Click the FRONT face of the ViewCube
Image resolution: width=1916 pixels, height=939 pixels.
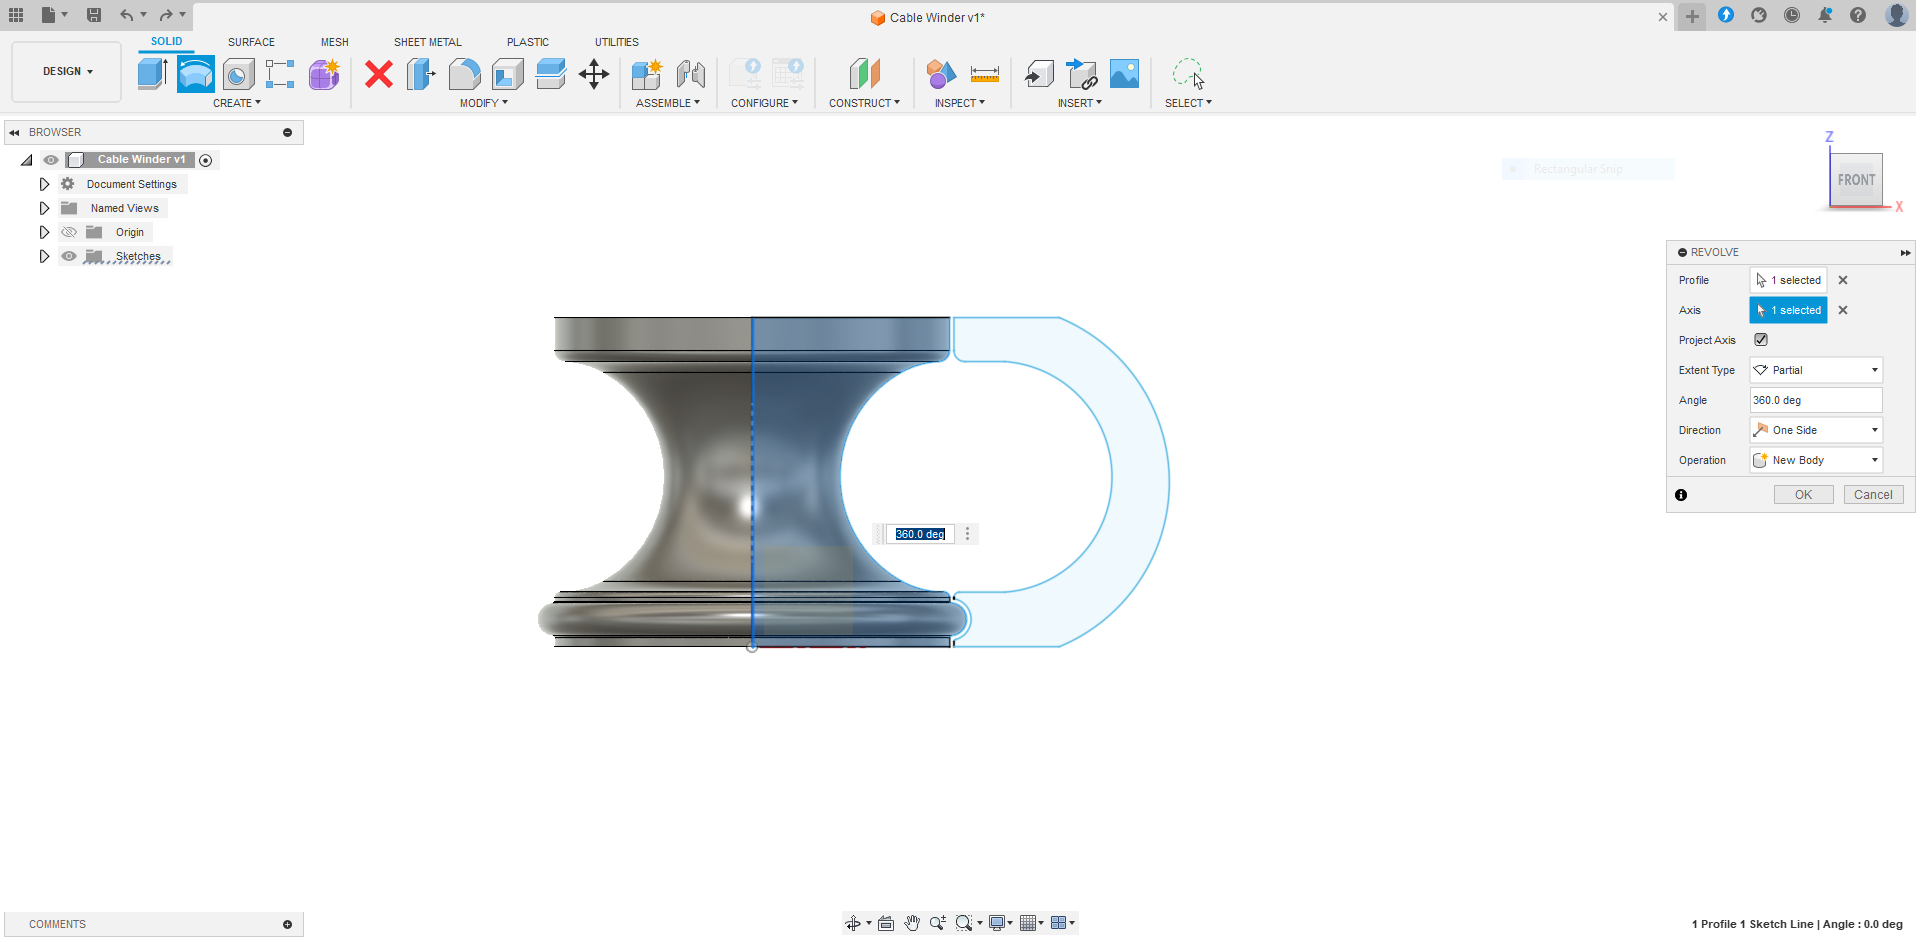click(x=1856, y=180)
